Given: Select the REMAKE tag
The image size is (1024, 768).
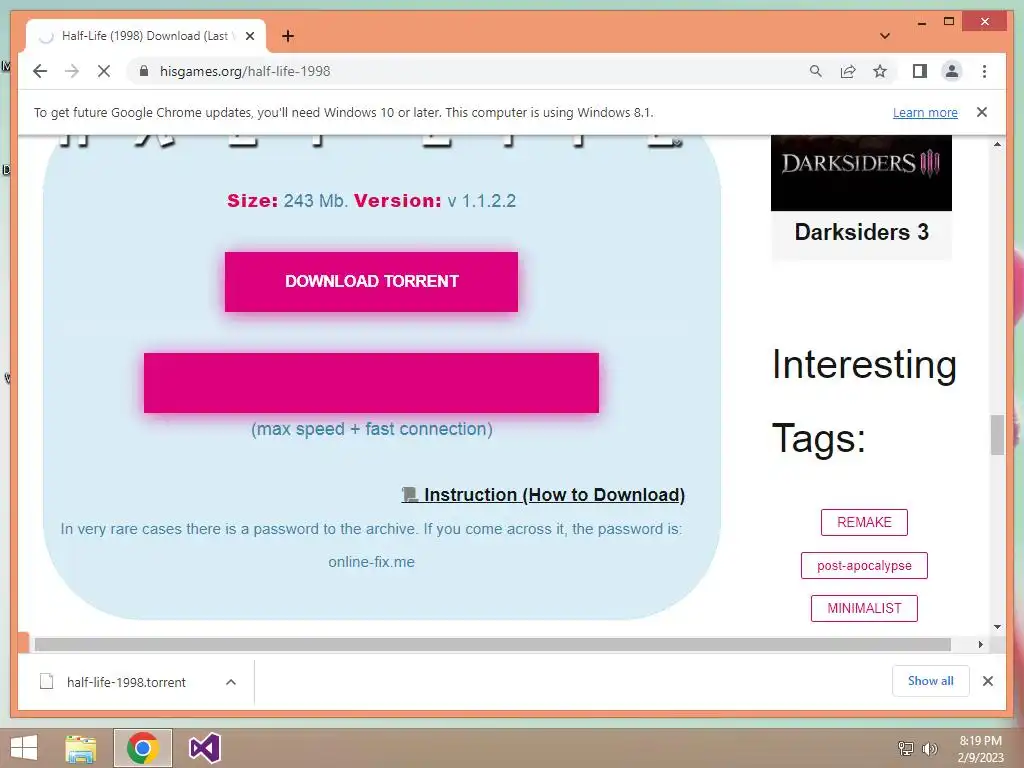Looking at the screenshot, I should click(x=864, y=522).
